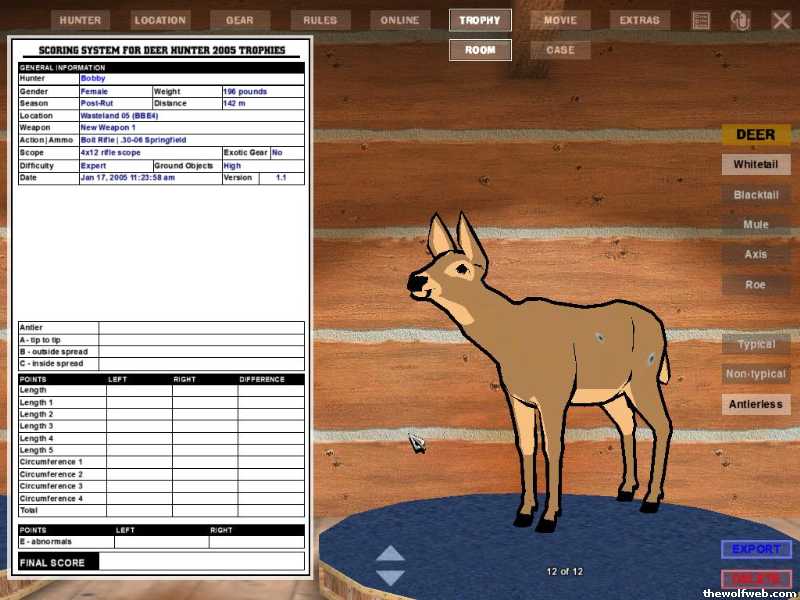Select the Whitetail deer filter
The image size is (800, 600).
point(756,164)
